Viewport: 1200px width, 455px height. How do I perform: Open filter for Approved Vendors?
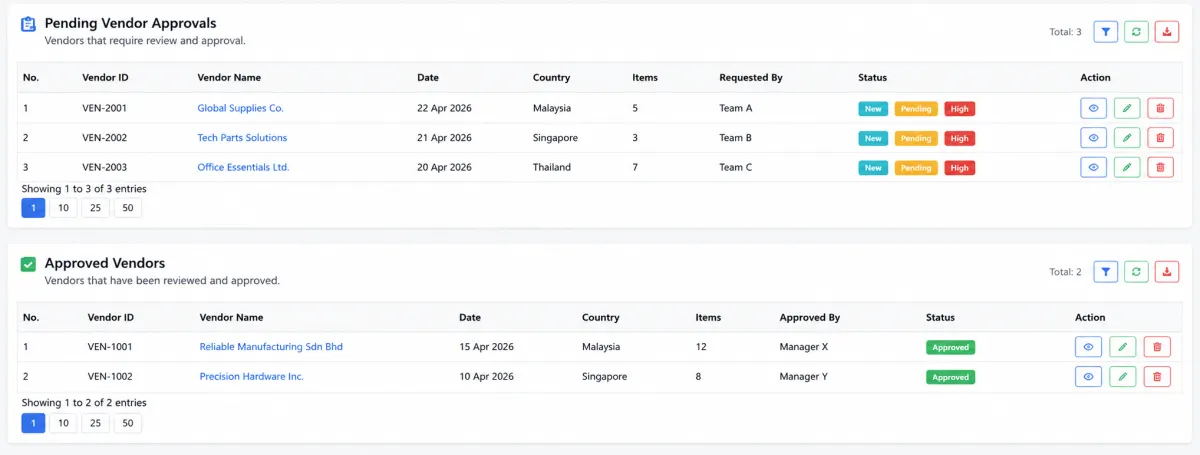click(1105, 271)
